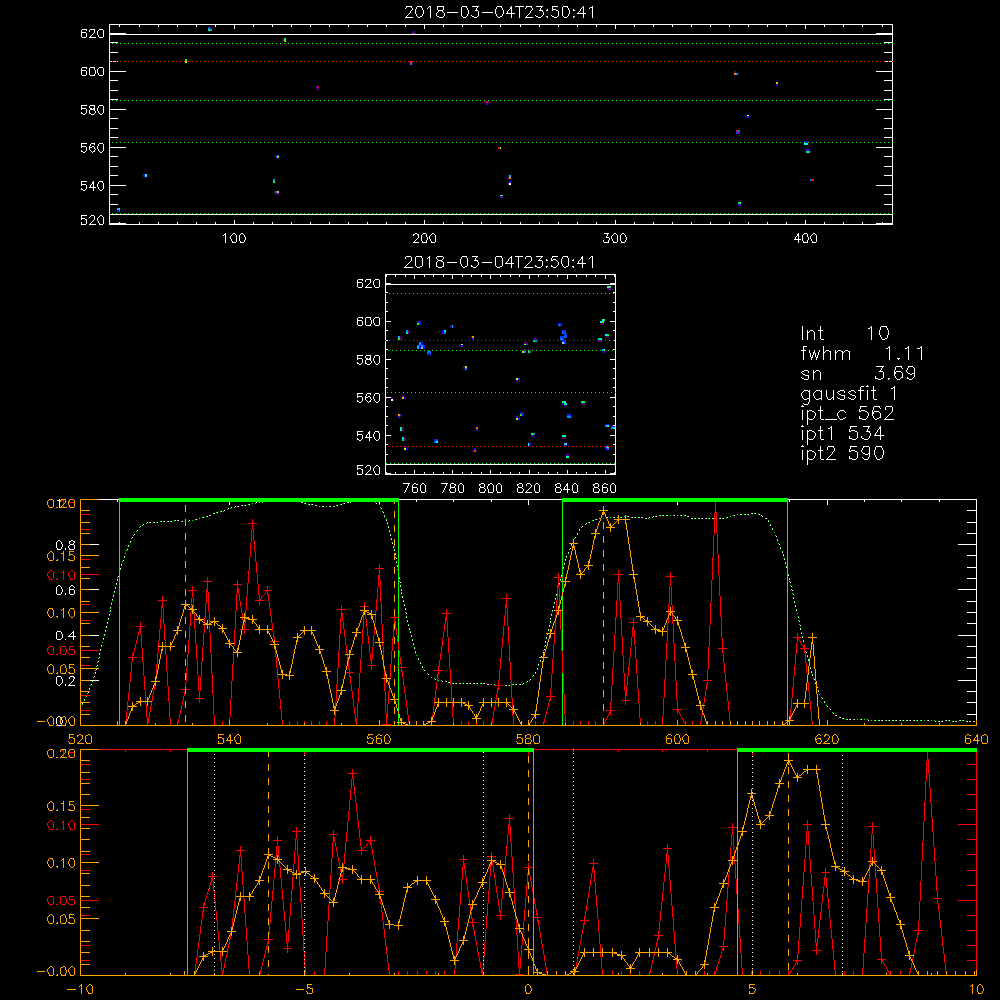Click the middle plot title 2018-03-04T23:50:41
Image resolution: width=1000 pixels, height=1000 pixels.
coord(500,262)
